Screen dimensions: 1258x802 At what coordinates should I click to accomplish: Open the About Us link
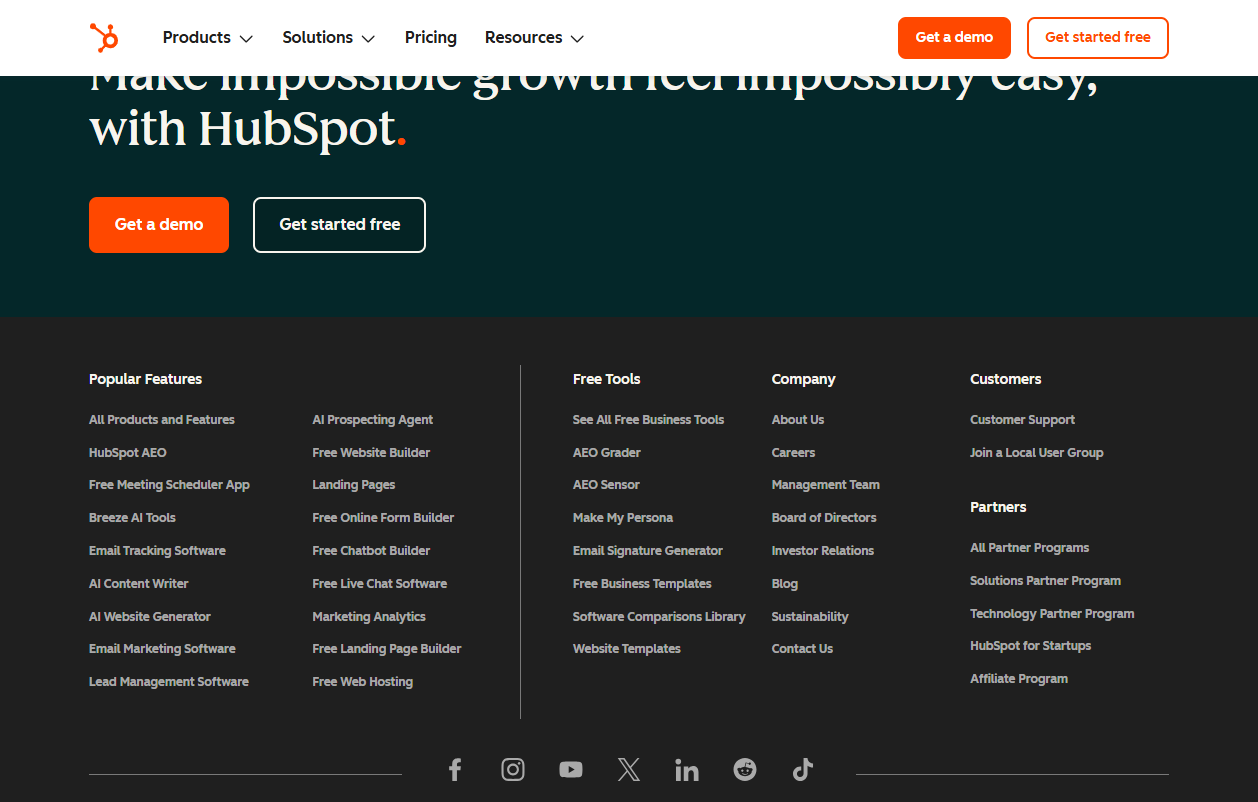[798, 420]
